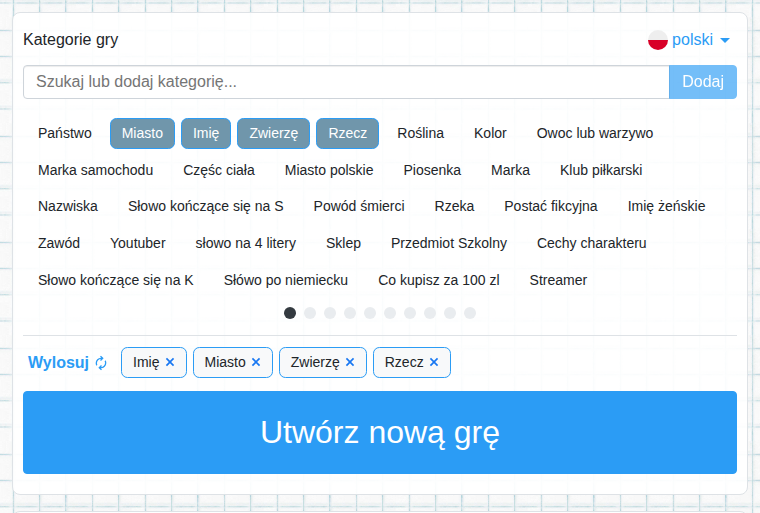Select the Powód śmierci category

click(x=359, y=207)
